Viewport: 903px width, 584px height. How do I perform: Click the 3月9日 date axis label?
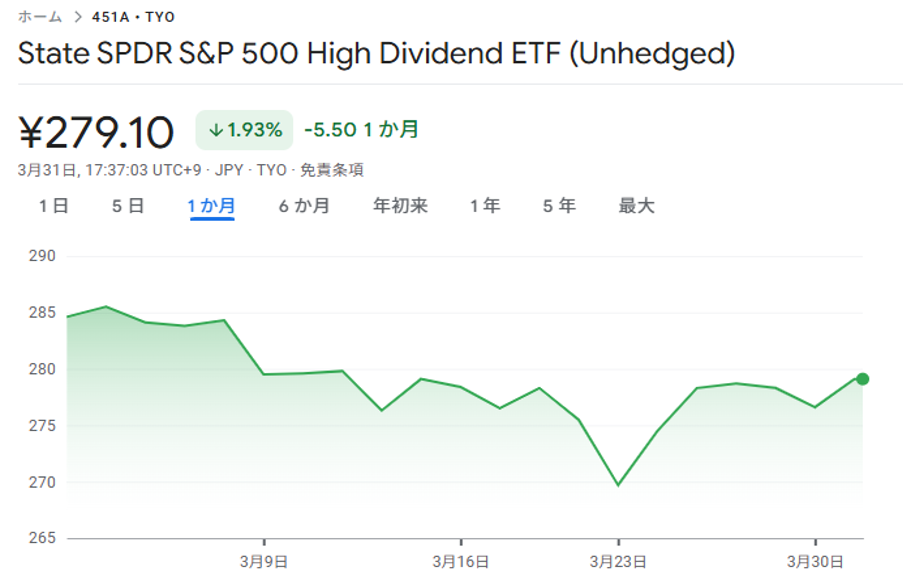(264, 561)
